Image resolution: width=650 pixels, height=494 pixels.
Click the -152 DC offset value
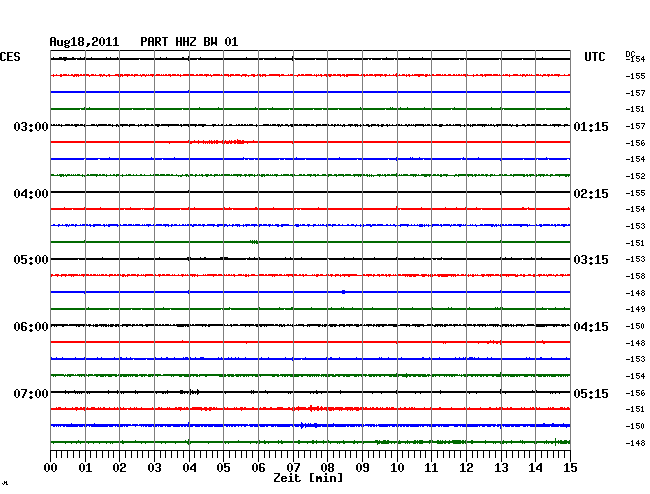[635, 176]
